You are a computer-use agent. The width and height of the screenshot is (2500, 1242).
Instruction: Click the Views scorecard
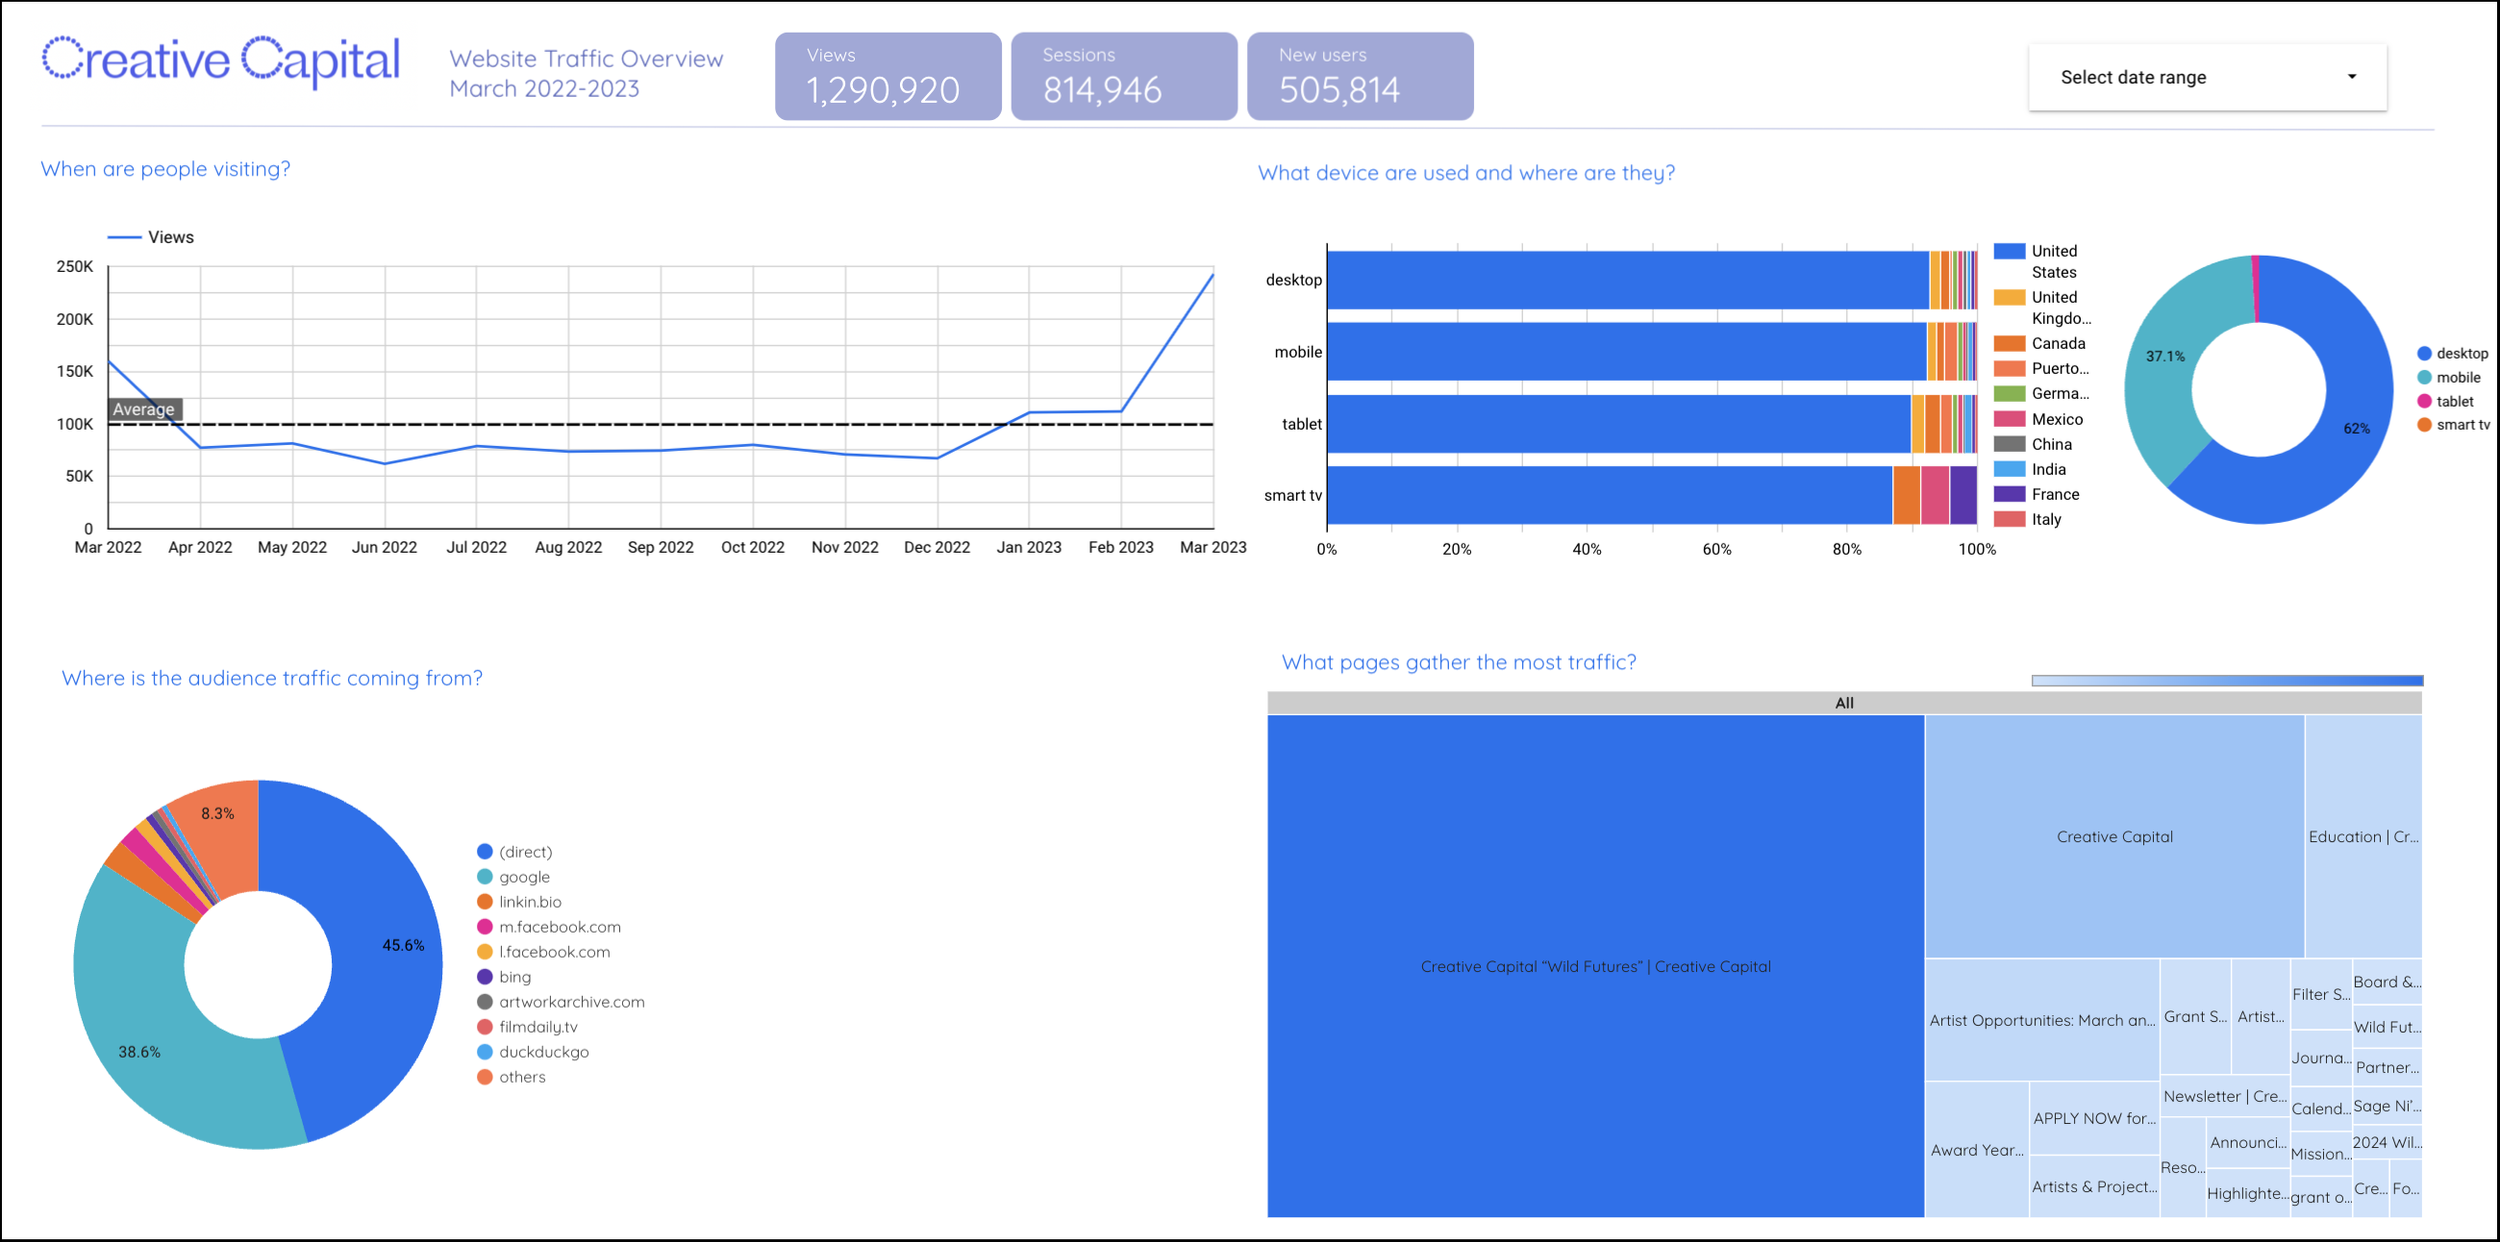887,76
